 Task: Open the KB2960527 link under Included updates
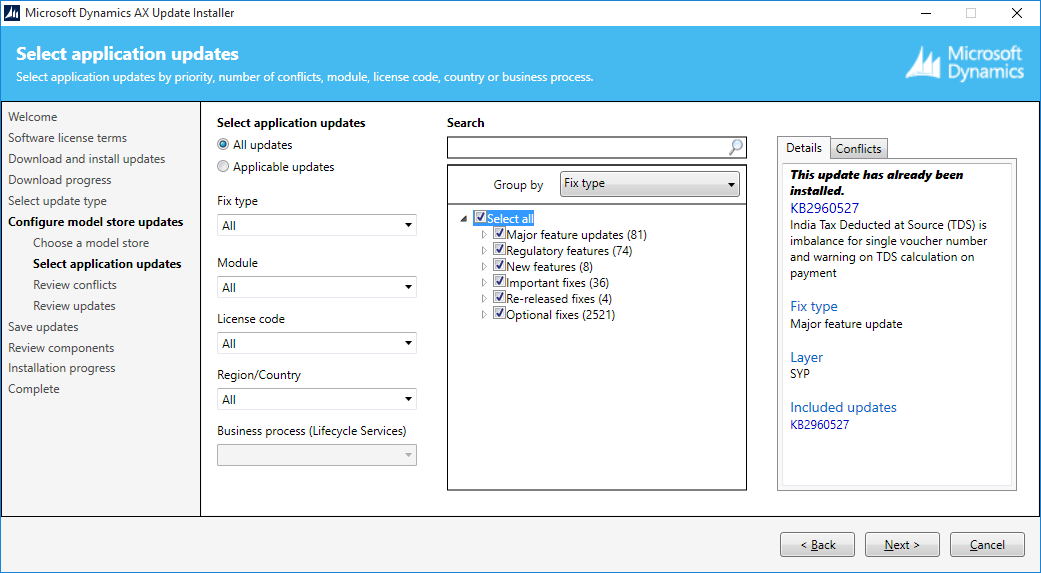tap(819, 425)
